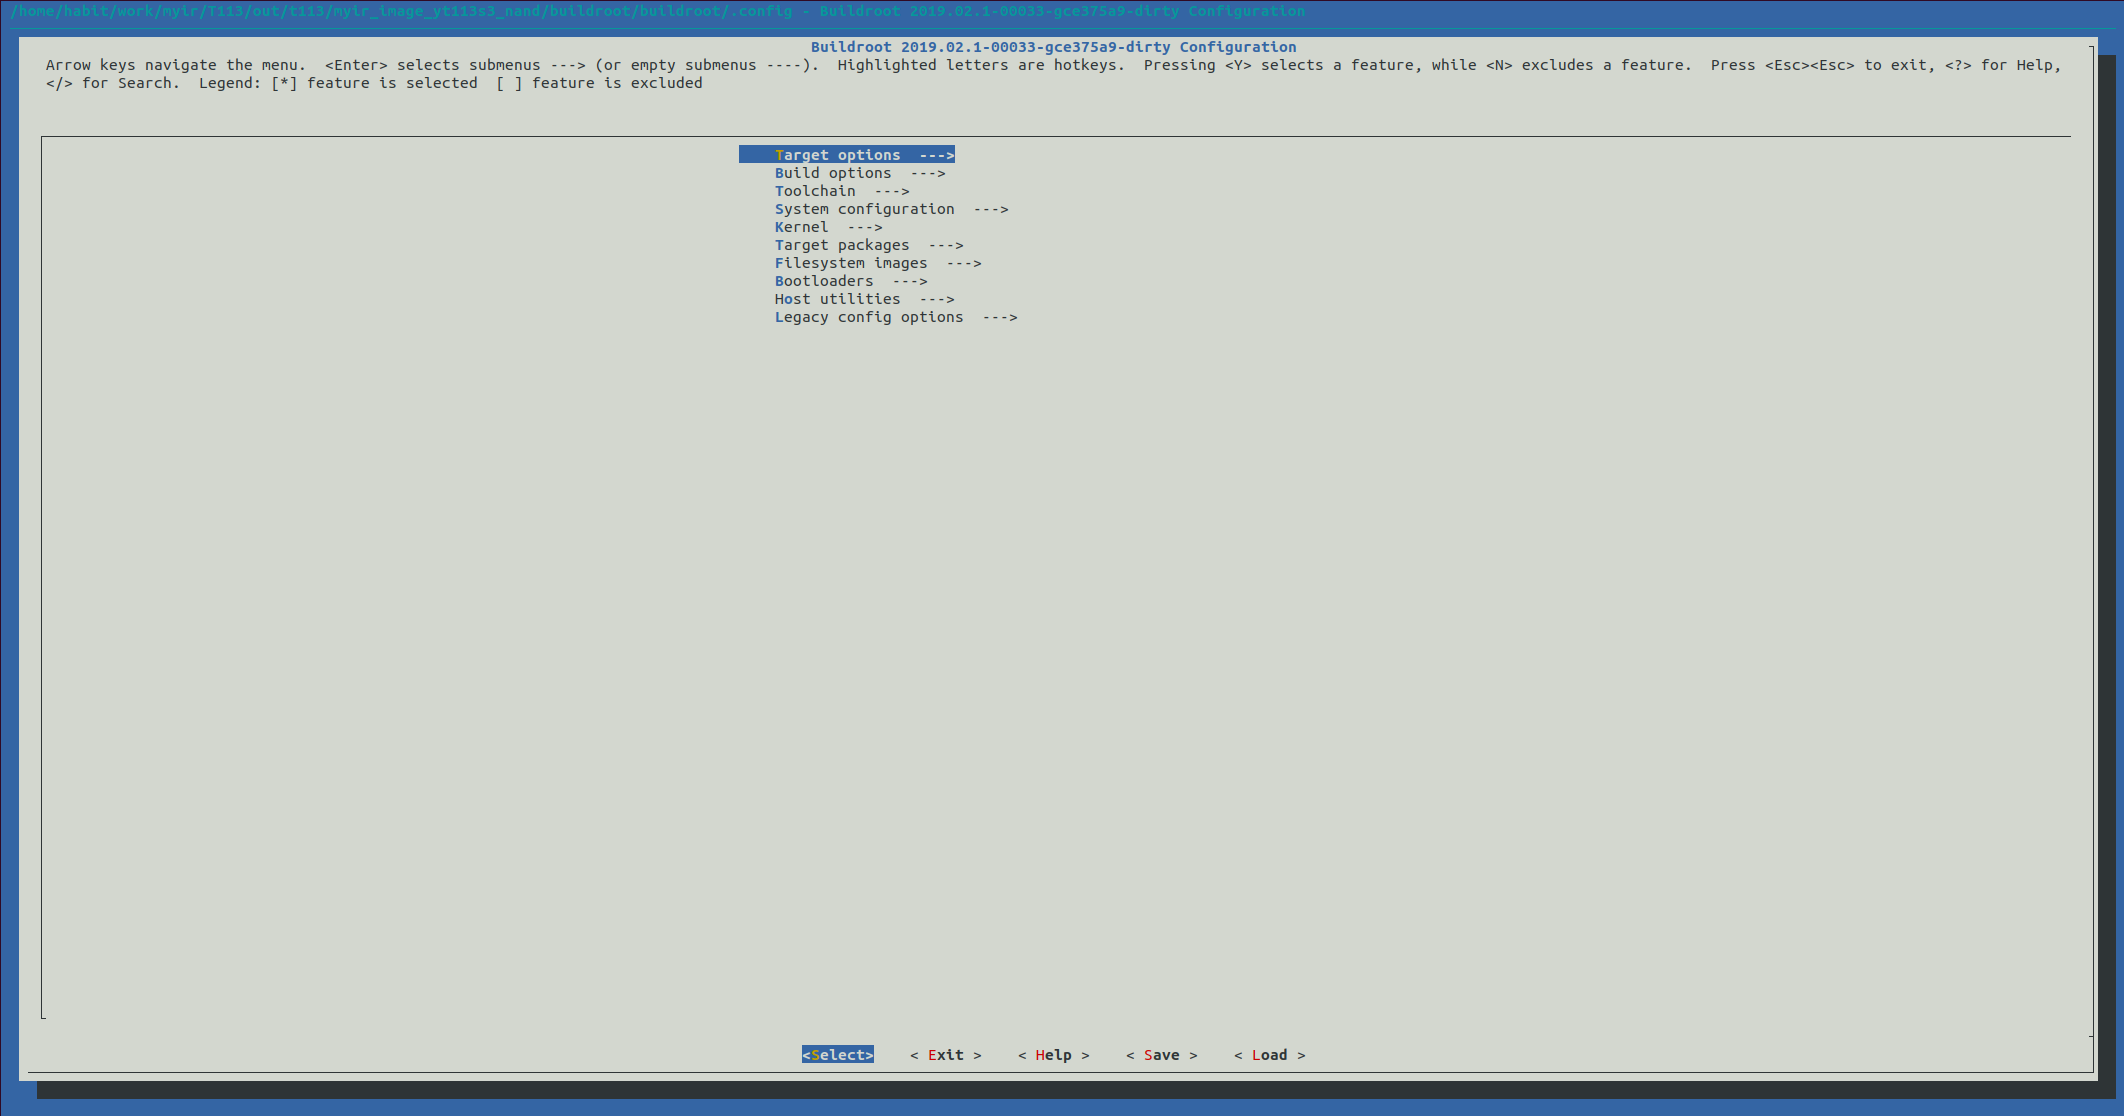Click the Buildroot Configuration title text
Viewport: 2124px width, 1116px height.
coord(1053,47)
